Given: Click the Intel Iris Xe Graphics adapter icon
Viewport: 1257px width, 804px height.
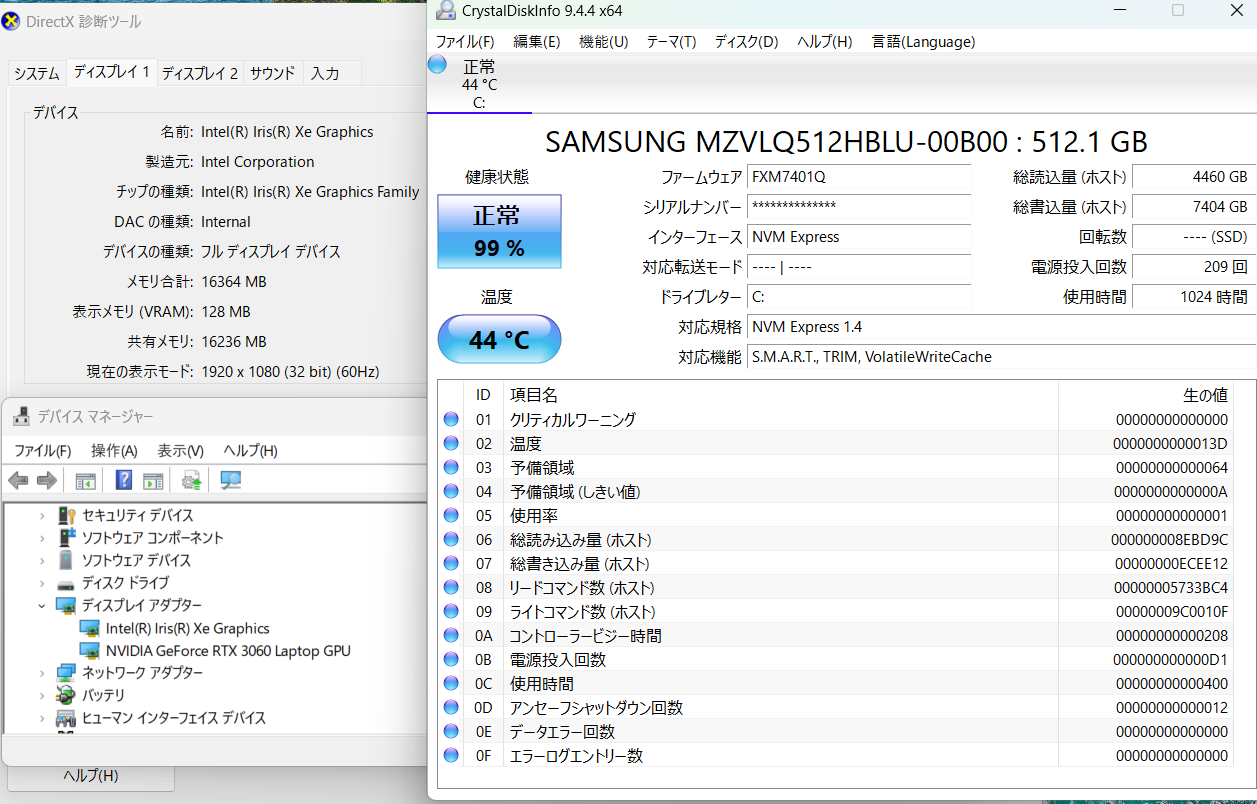Looking at the screenshot, I should pos(90,628).
